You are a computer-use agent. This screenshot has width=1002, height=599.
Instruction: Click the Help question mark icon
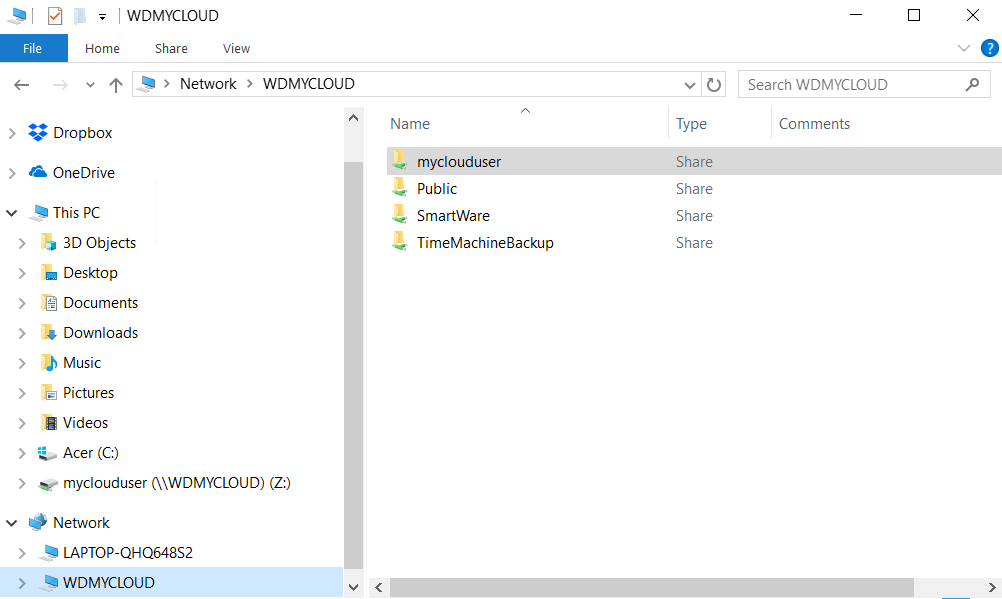click(989, 48)
